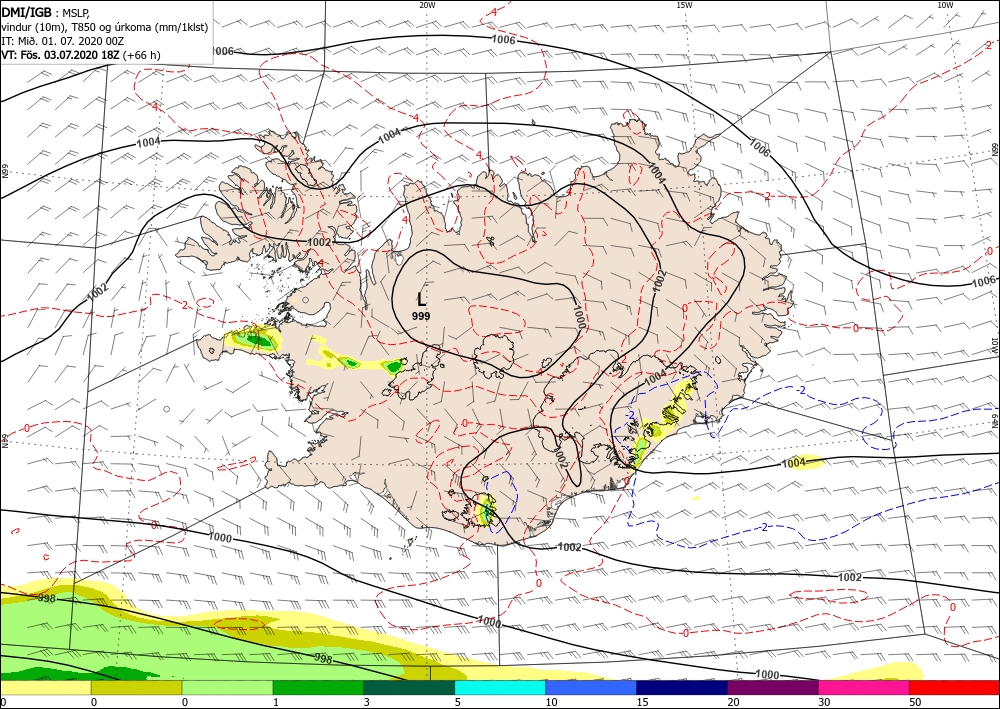Screen dimensions: 1000x709
Task: Select the purple legend color swatch
Action: point(773,687)
